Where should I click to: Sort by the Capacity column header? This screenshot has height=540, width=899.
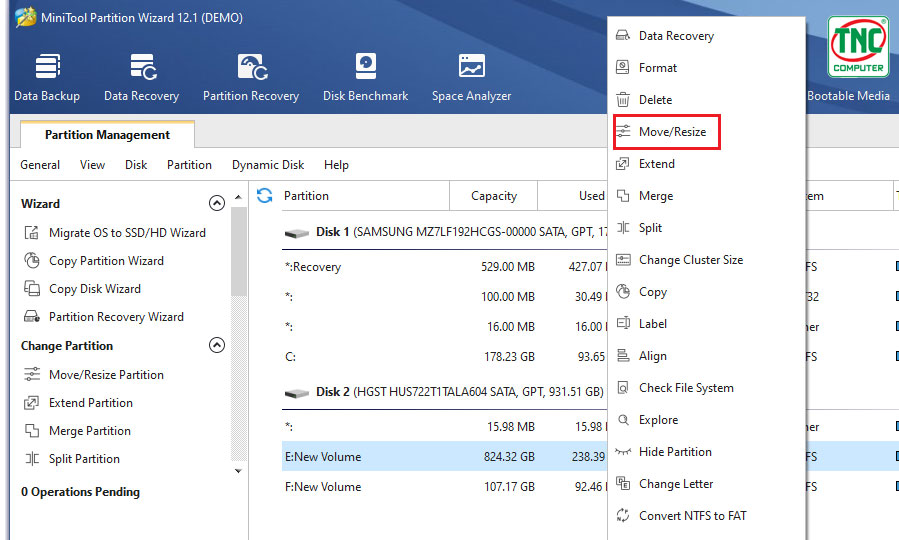pyautogui.click(x=494, y=196)
